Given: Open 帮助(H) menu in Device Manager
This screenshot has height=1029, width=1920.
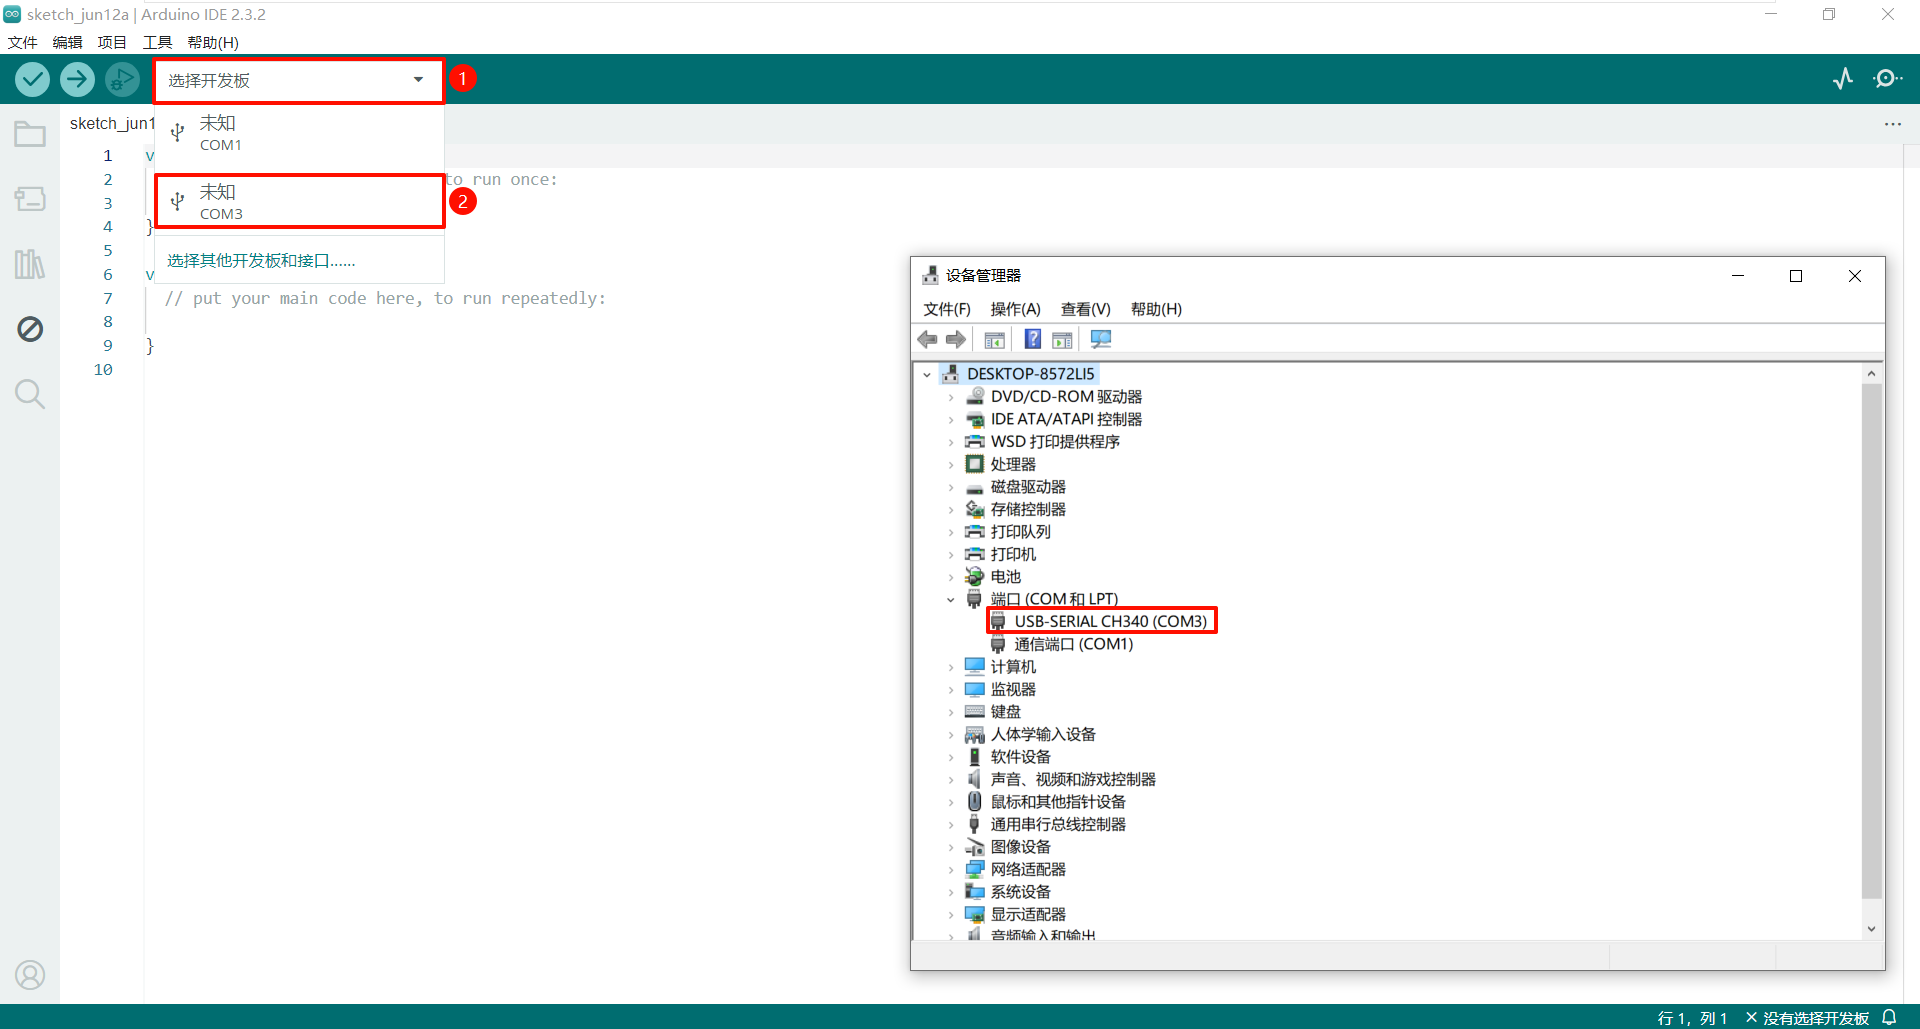Looking at the screenshot, I should tap(1156, 309).
